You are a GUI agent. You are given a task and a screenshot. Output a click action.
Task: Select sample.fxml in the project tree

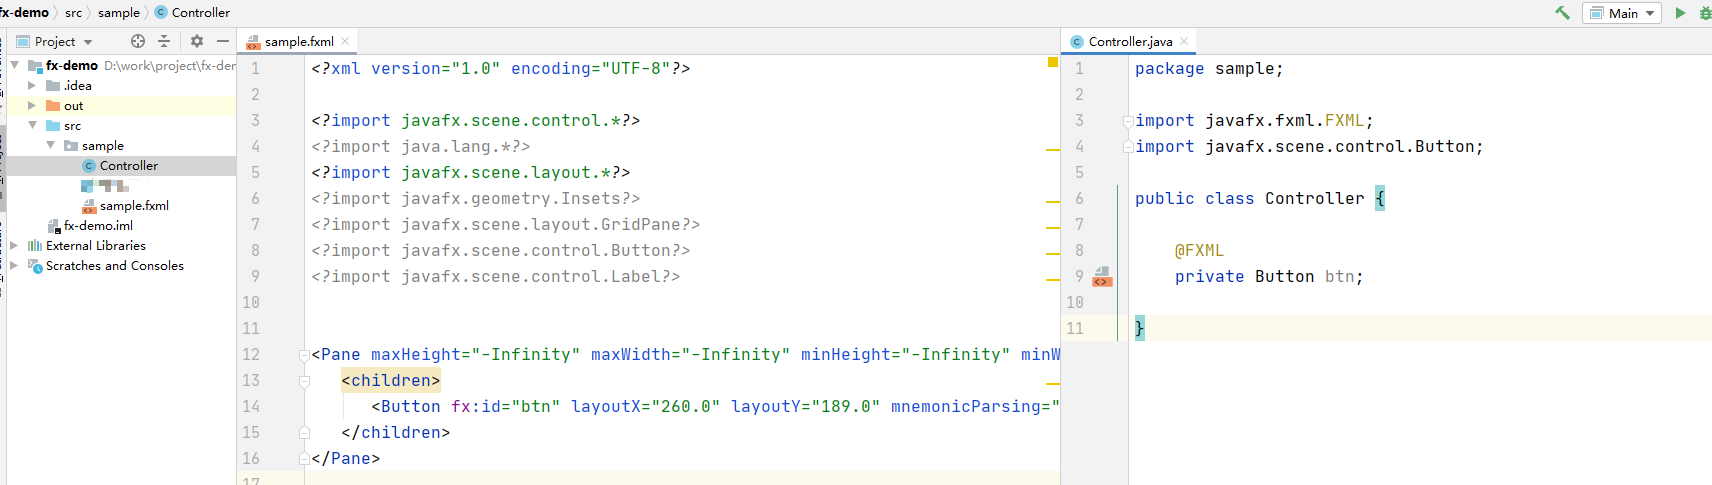pyautogui.click(x=134, y=205)
